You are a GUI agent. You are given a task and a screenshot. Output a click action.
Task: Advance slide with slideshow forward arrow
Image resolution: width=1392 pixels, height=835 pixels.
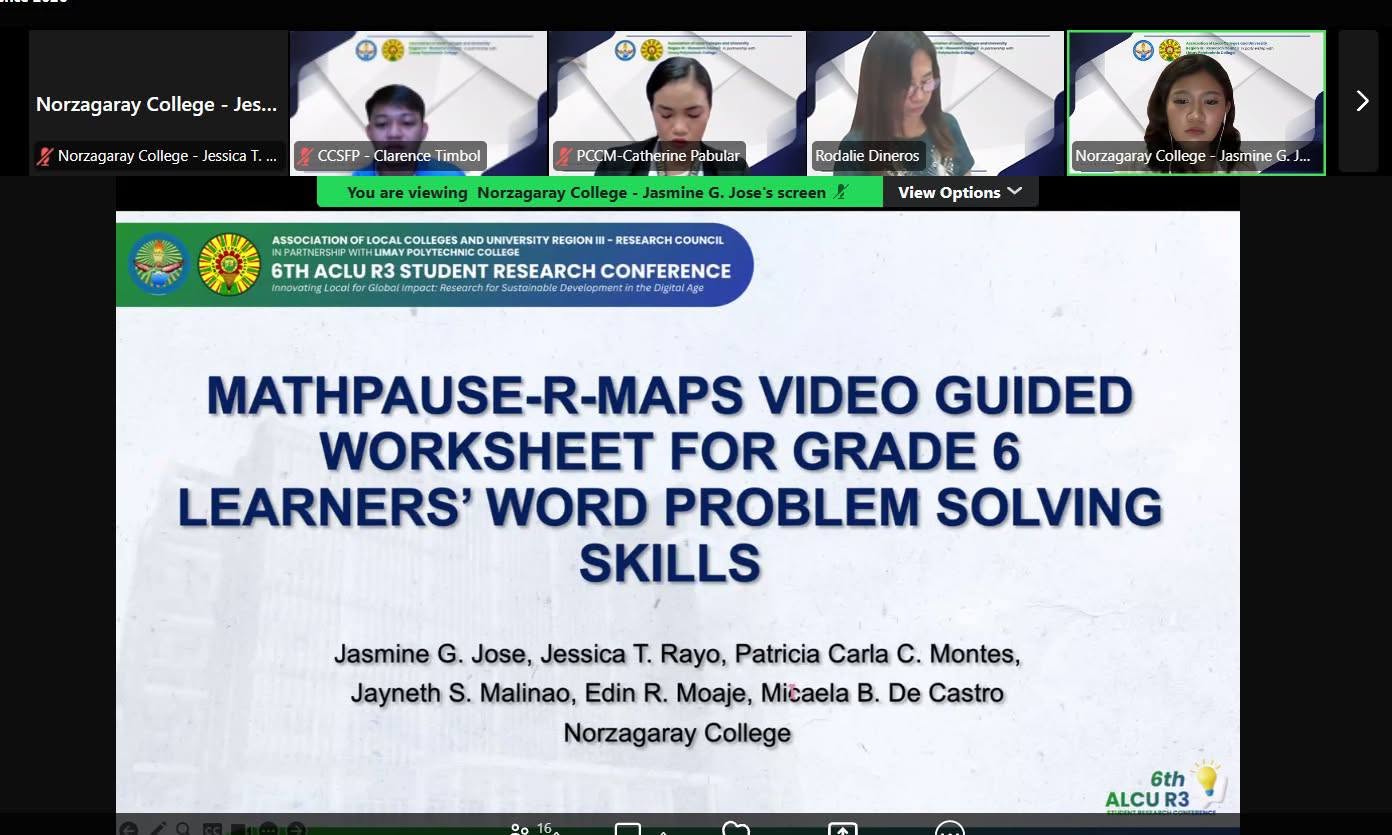(296, 830)
